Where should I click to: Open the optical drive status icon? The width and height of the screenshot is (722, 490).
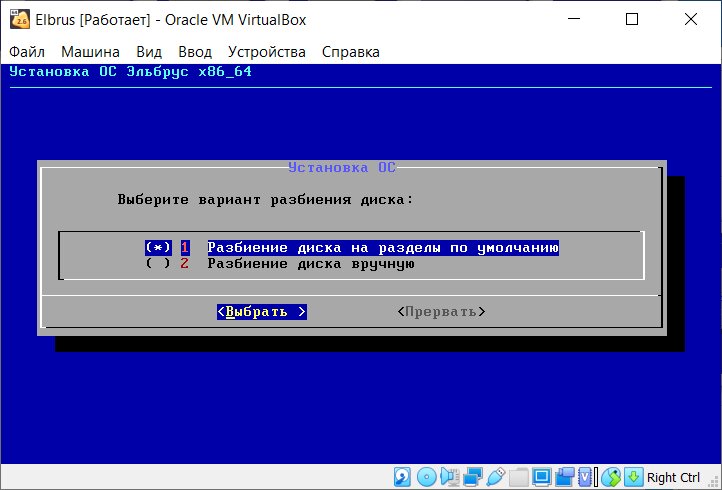click(427, 477)
